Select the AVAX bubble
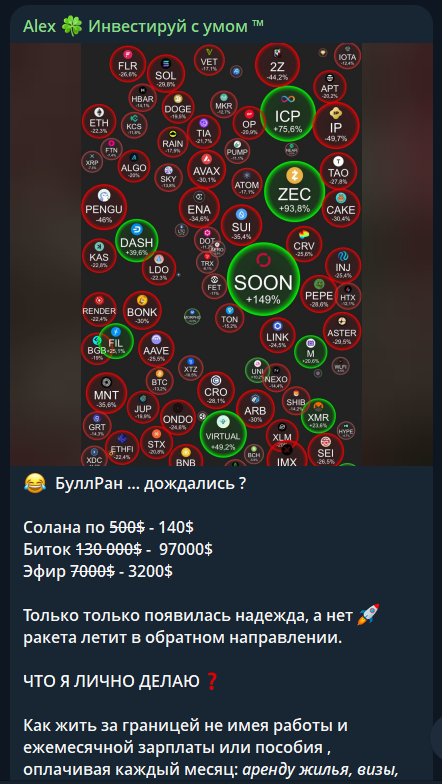 (206, 169)
